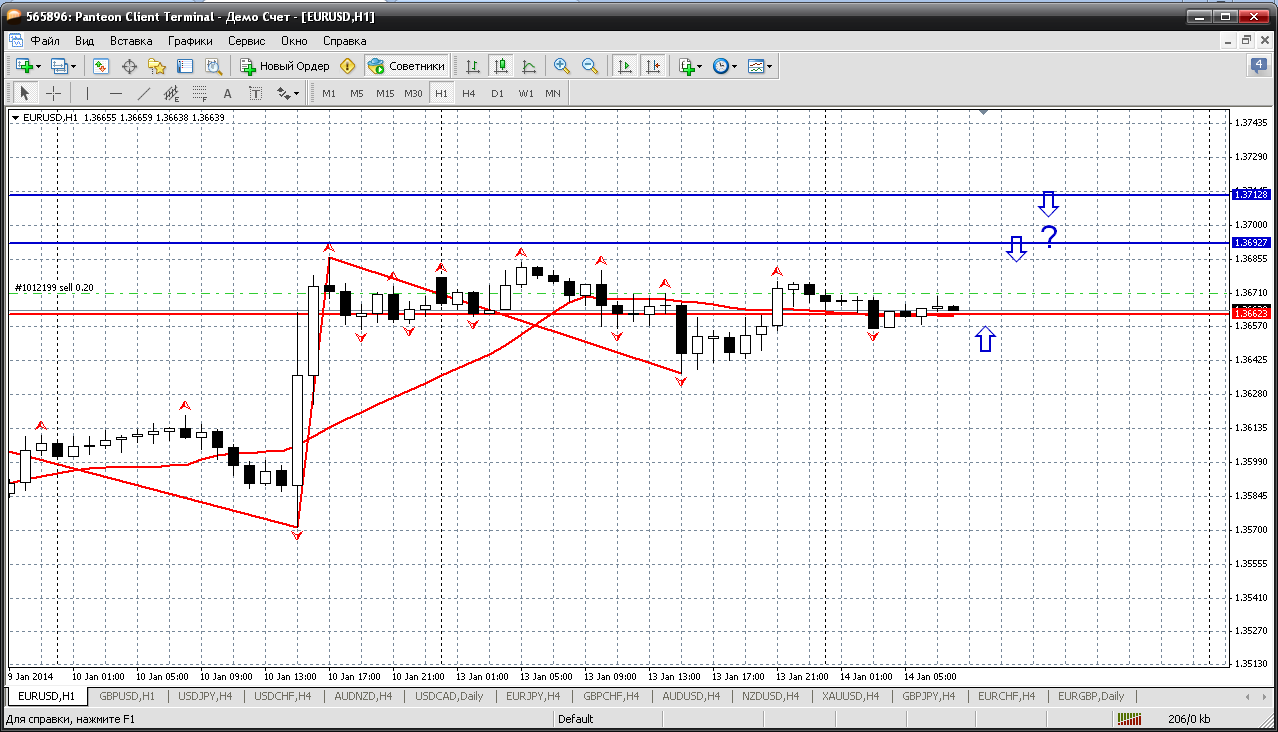The image size is (1278, 732).
Task: Zoom in on the chart
Action: coord(562,66)
